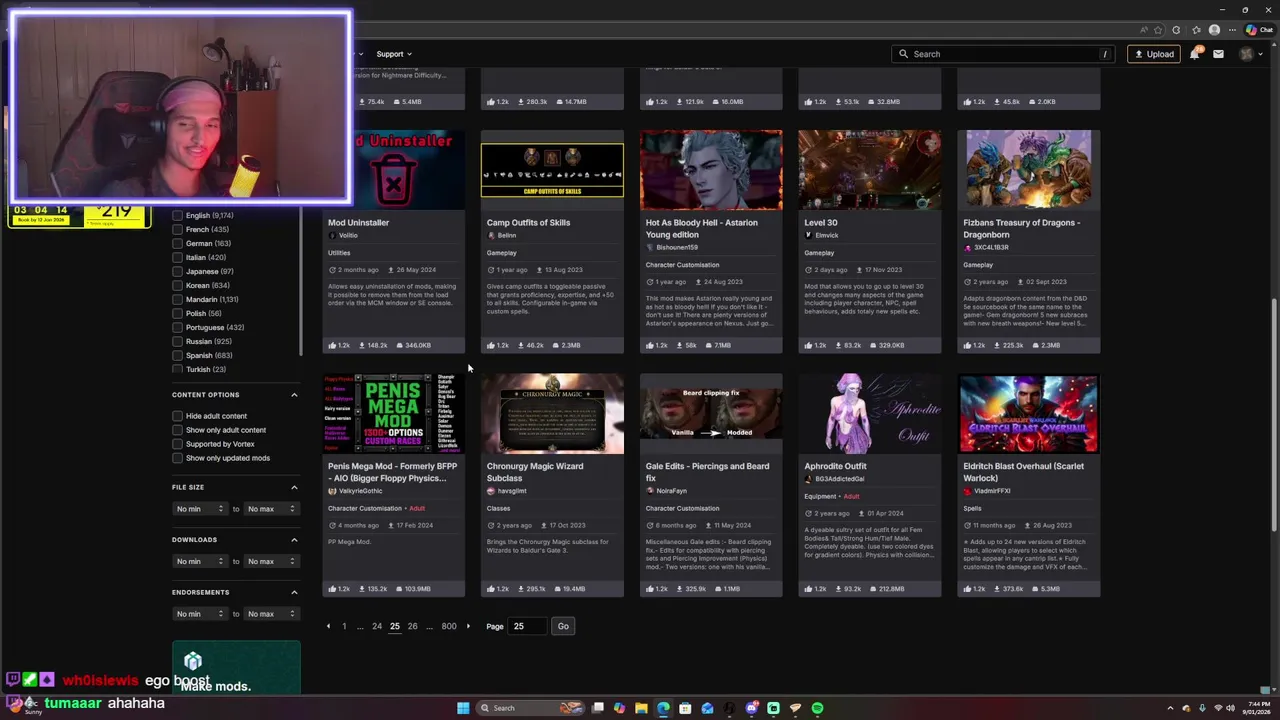Open Microsoft Edge from the taskbar

coord(663,708)
